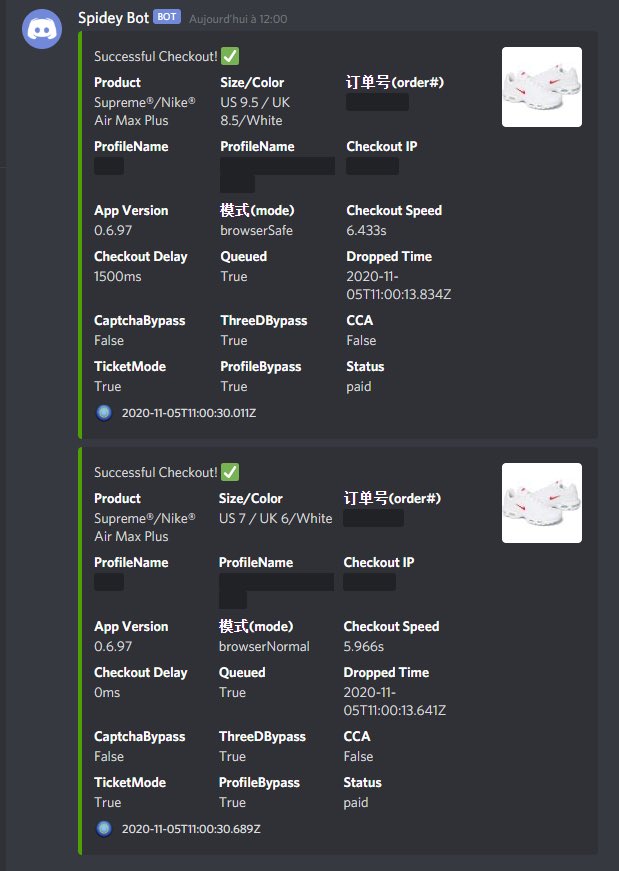The height and width of the screenshot is (871, 619).
Task: Click the footer timestamp 2020-11-05T11:00:30.011Z
Action: point(189,413)
